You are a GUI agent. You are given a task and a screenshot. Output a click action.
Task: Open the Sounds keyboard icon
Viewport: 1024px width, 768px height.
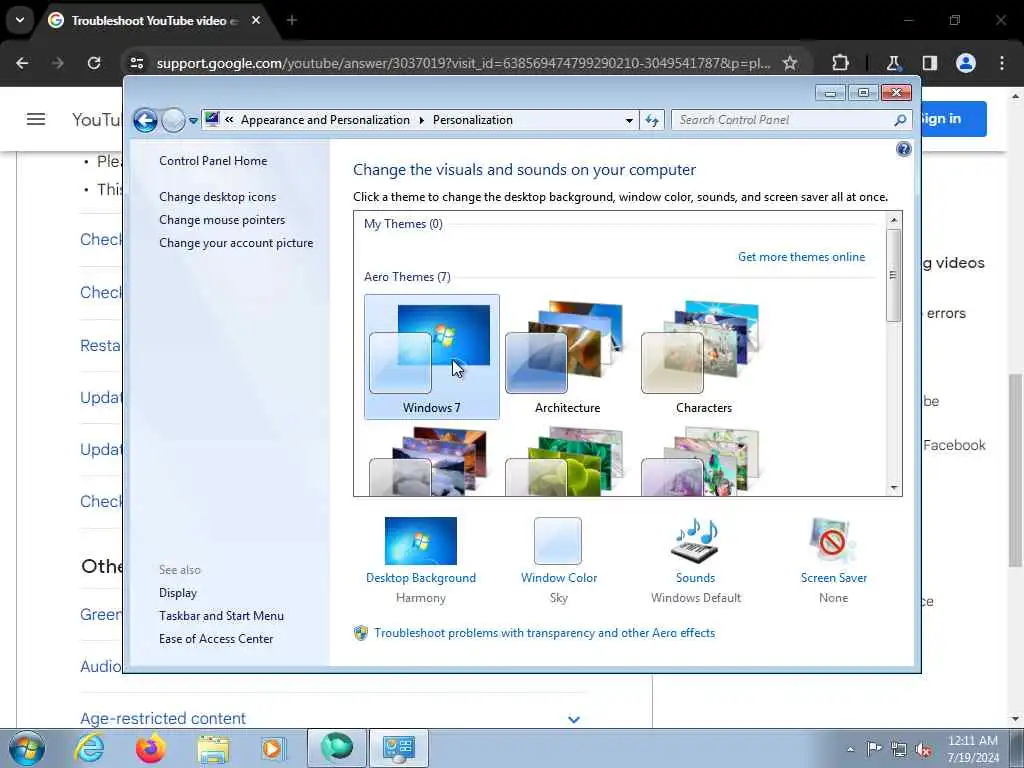[695, 541]
